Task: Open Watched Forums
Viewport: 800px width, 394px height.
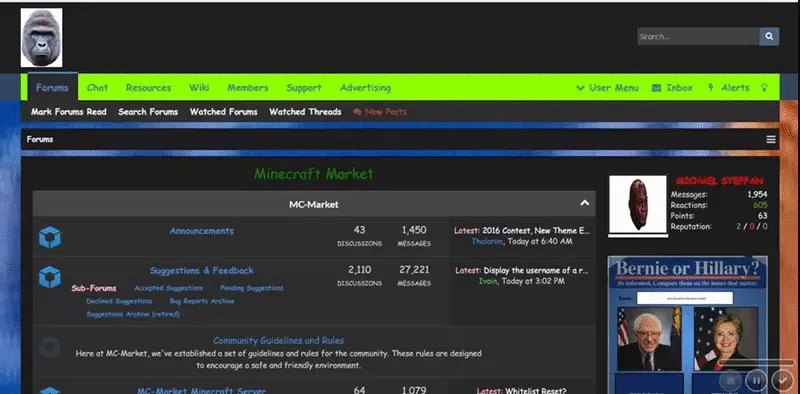Action: tap(223, 112)
